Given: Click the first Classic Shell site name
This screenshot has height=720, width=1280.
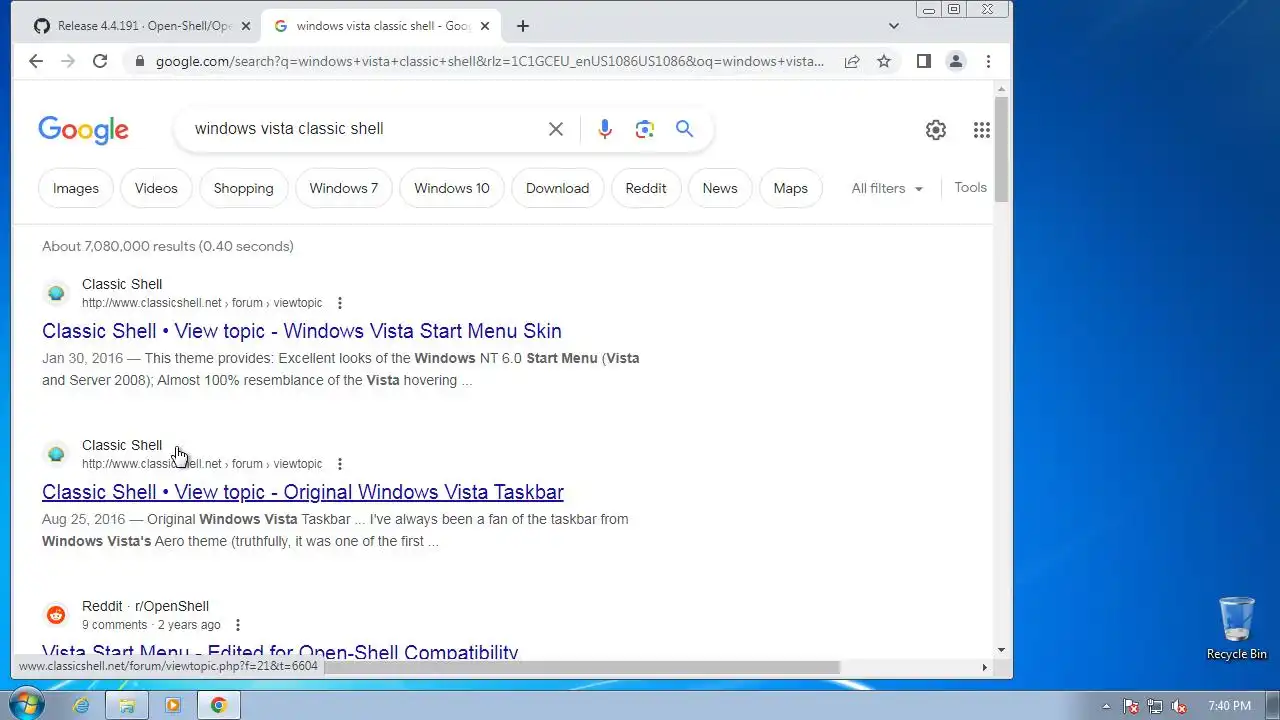Looking at the screenshot, I should (x=122, y=284).
